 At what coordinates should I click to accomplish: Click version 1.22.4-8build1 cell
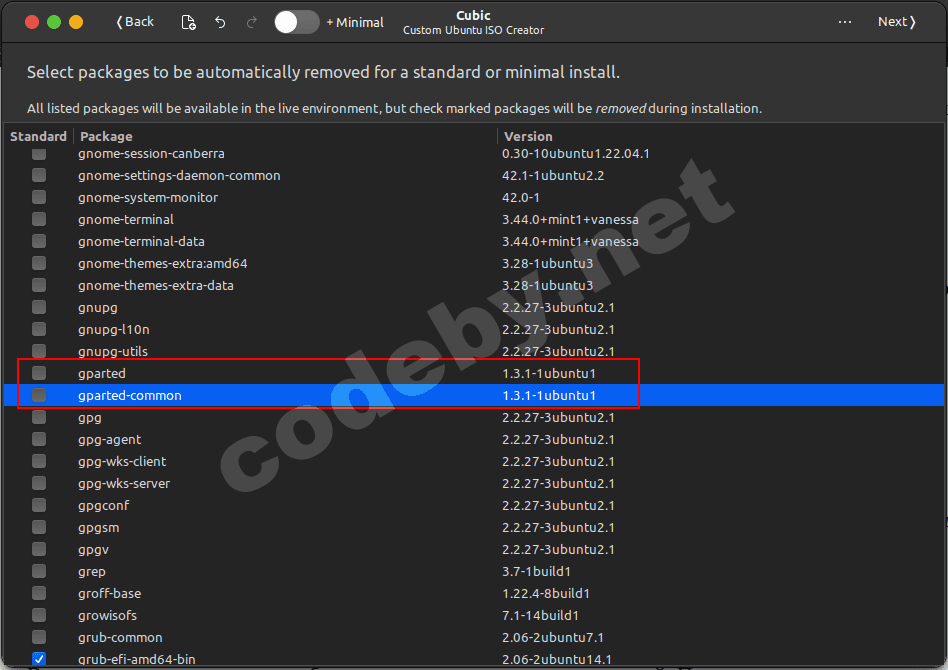[545, 593]
